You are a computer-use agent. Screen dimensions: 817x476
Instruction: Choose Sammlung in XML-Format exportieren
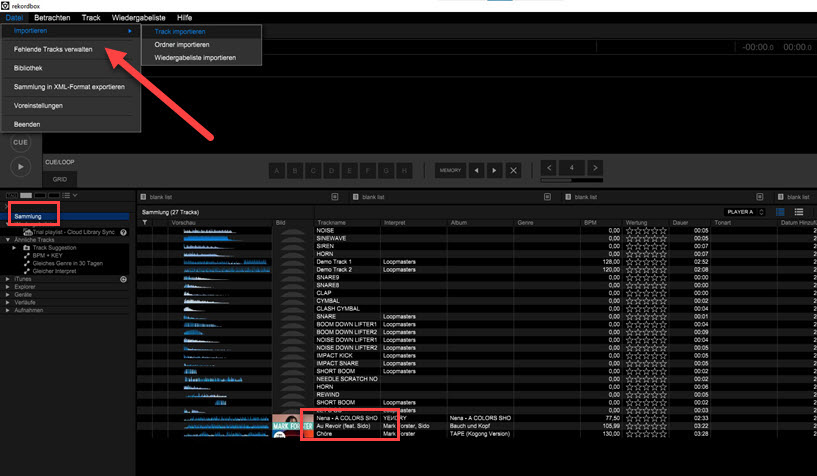[71, 87]
